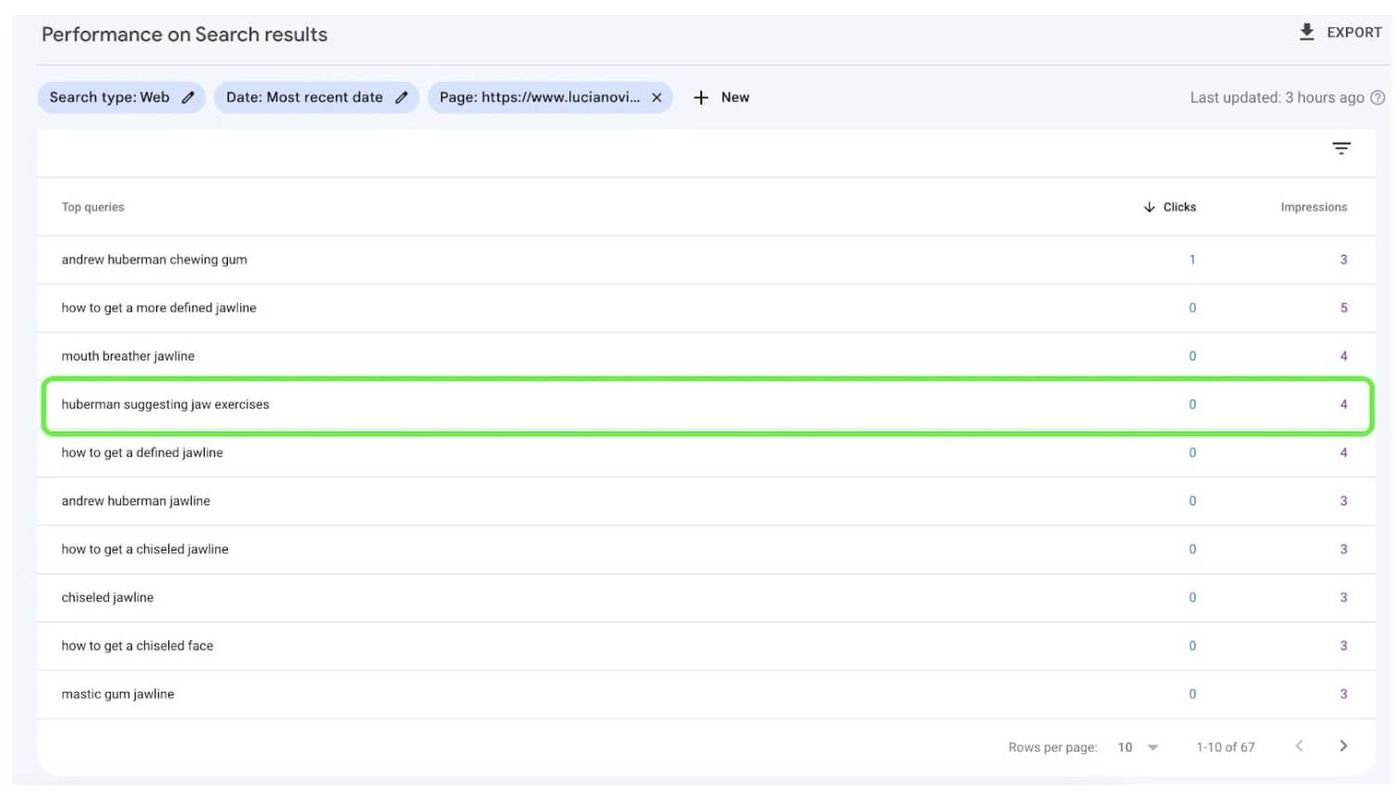Edit the Search type: Web filter pencil
This screenshot has height=798, width=1400.
(188, 97)
